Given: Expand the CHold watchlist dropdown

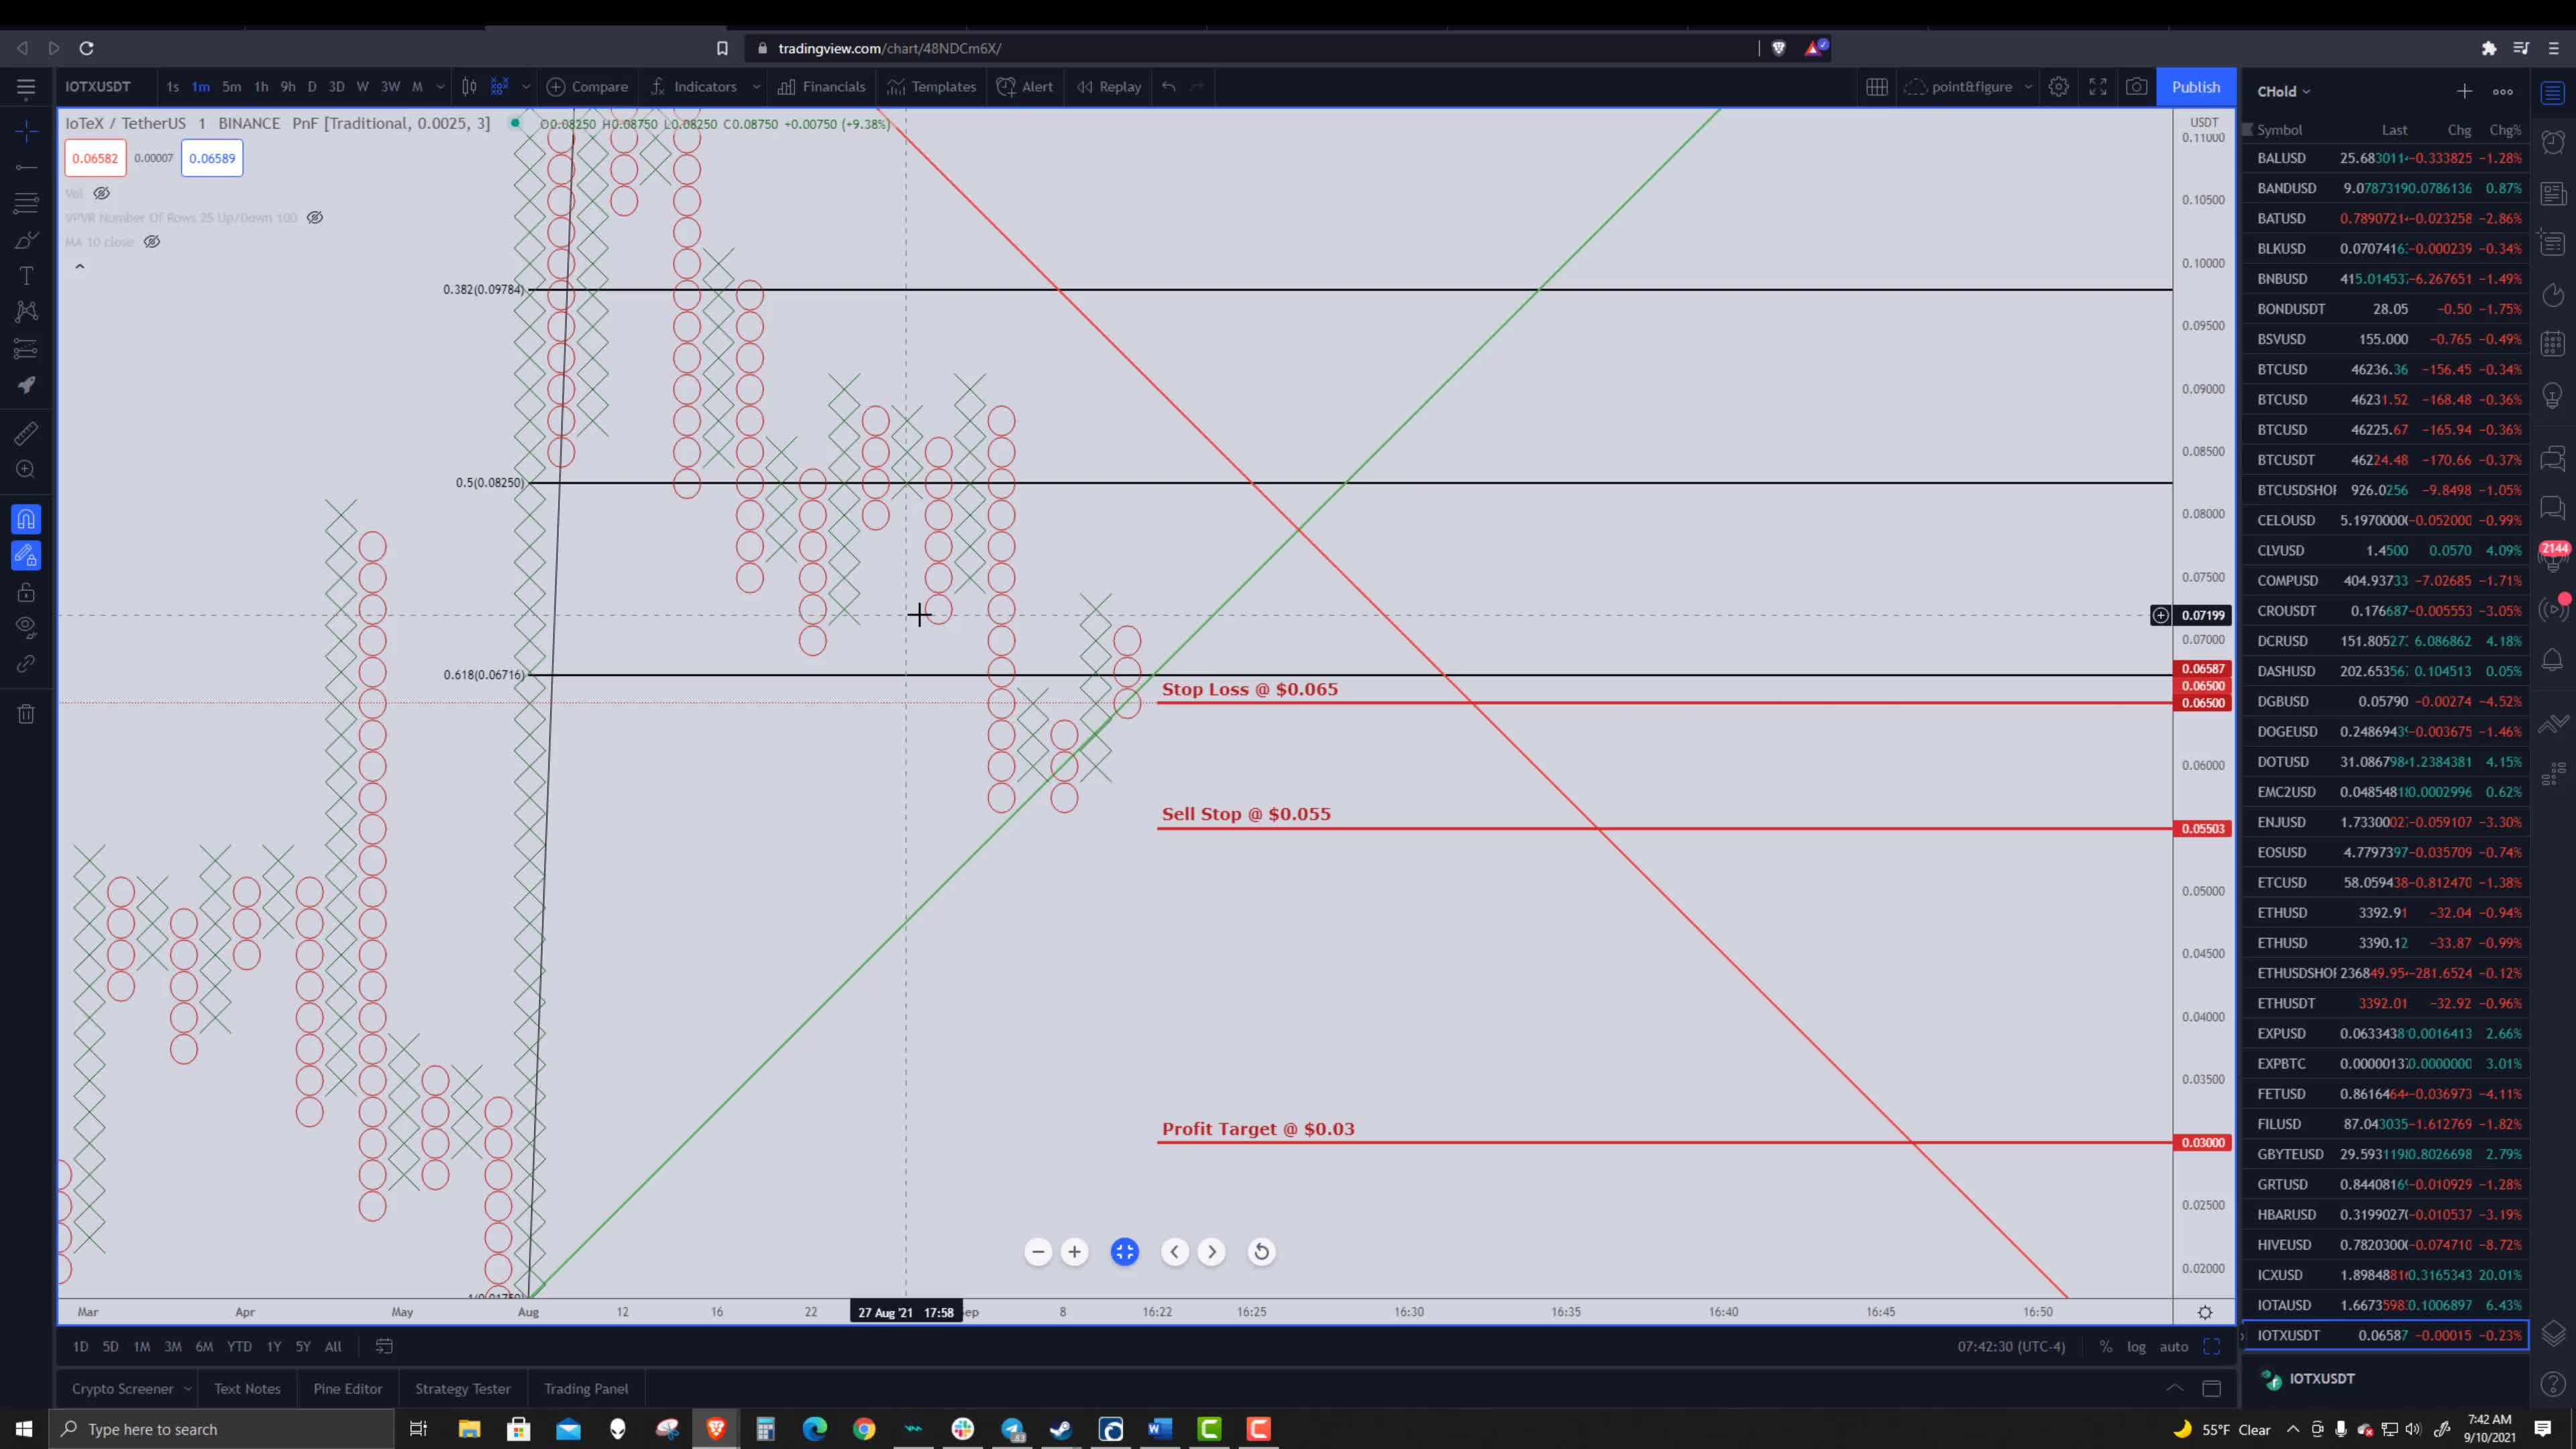Looking at the screenshot, I should point(2284,91).
